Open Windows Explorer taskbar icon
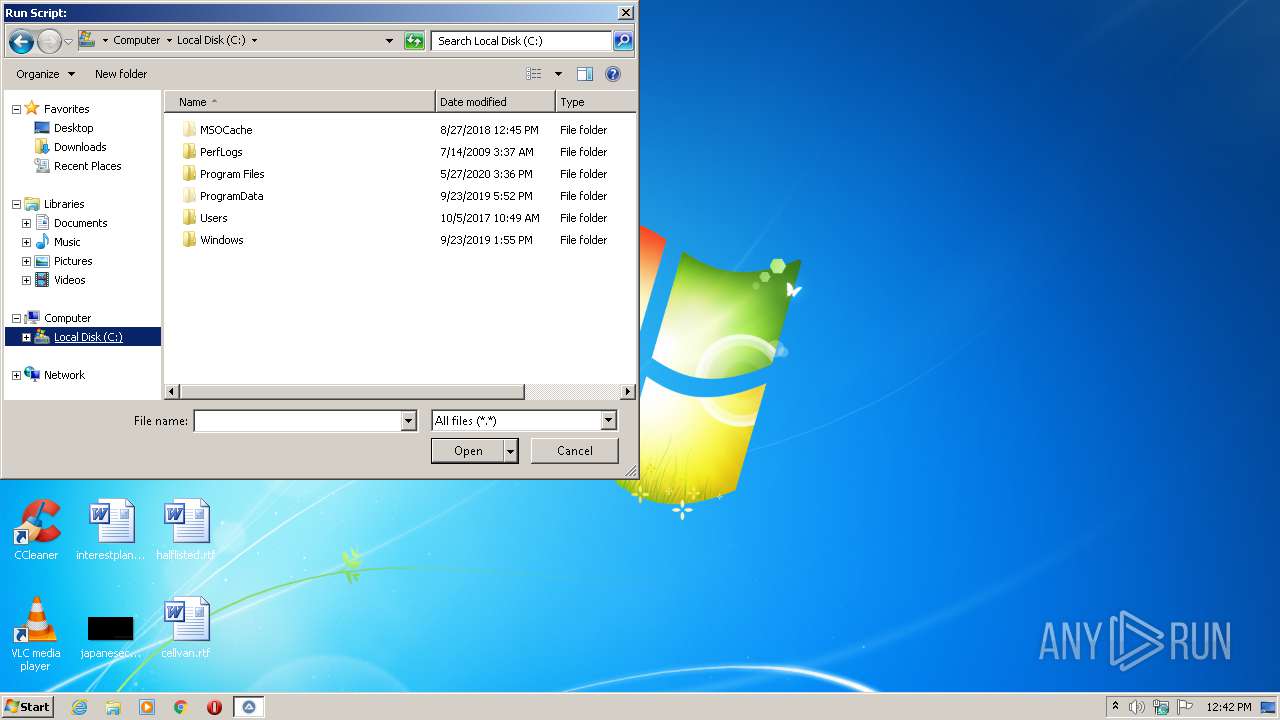 pyautogui.click(x=113, y=707)
